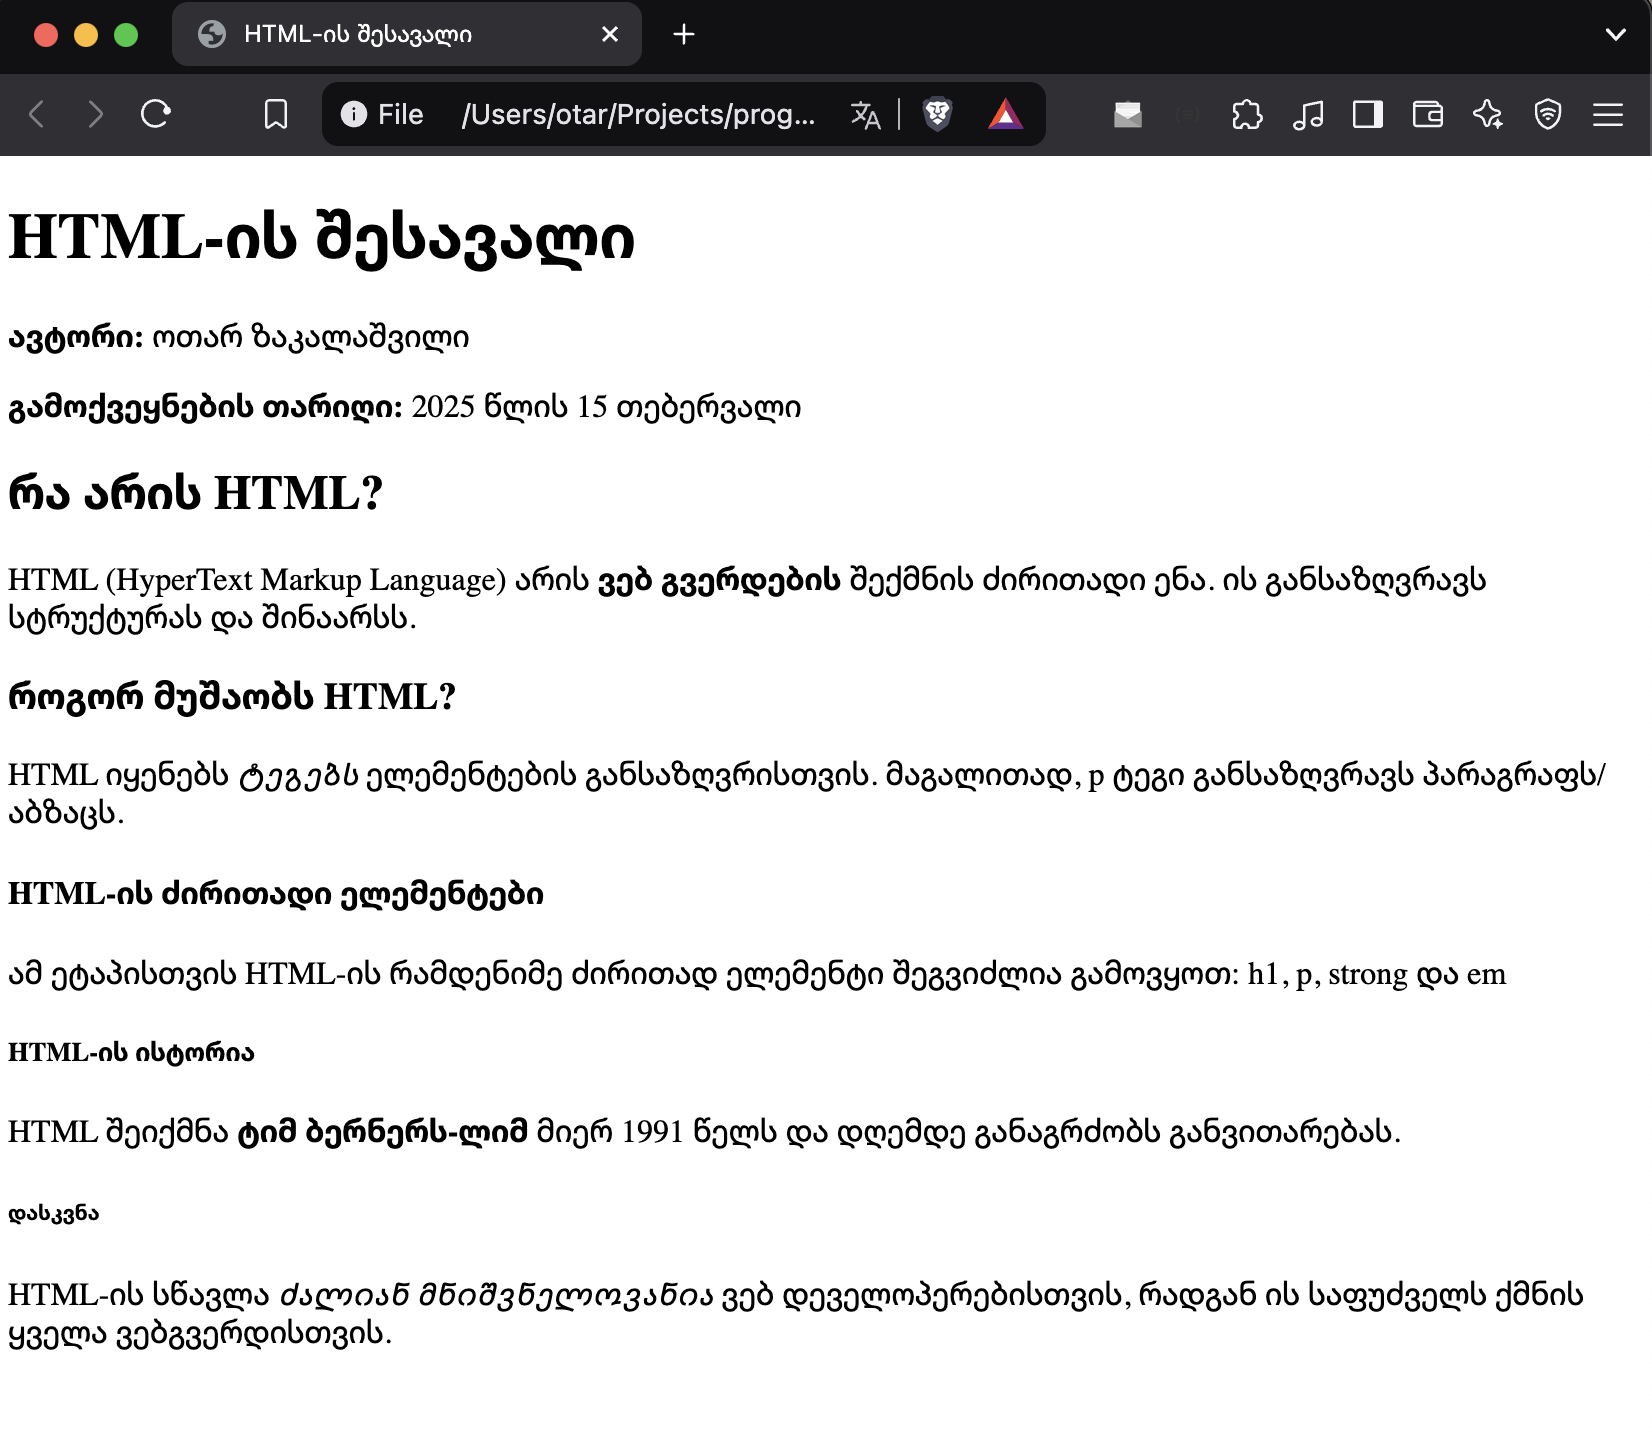Image resolution: width=1652 pixels, height=1436 pixels.
Task: Open Brave Shields lion icon
Action: click(x=937, y=114)
